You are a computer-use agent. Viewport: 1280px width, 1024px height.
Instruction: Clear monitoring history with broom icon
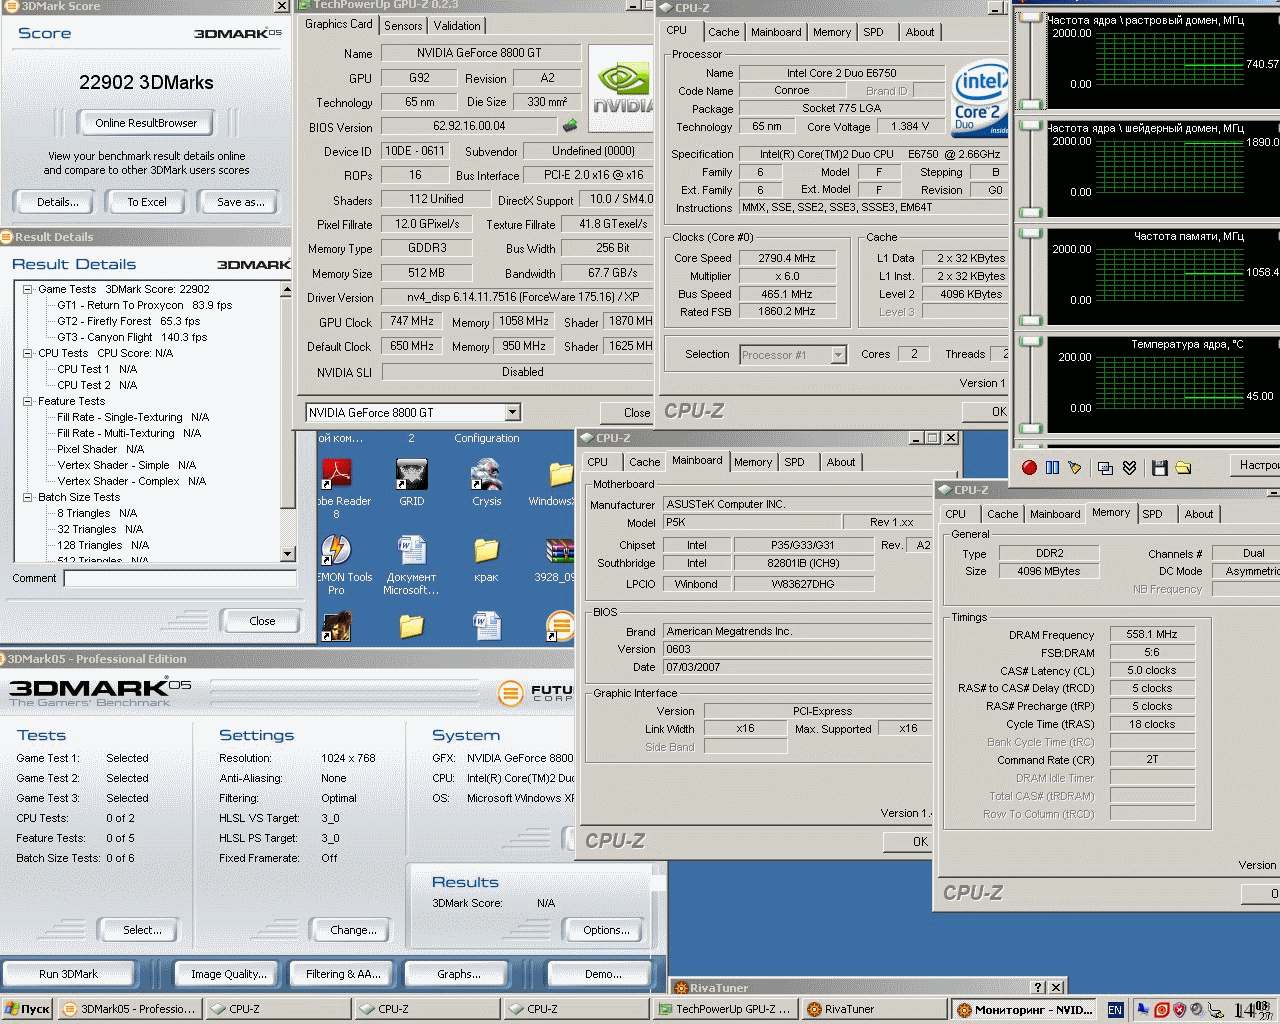click(x=1075, y=467)
